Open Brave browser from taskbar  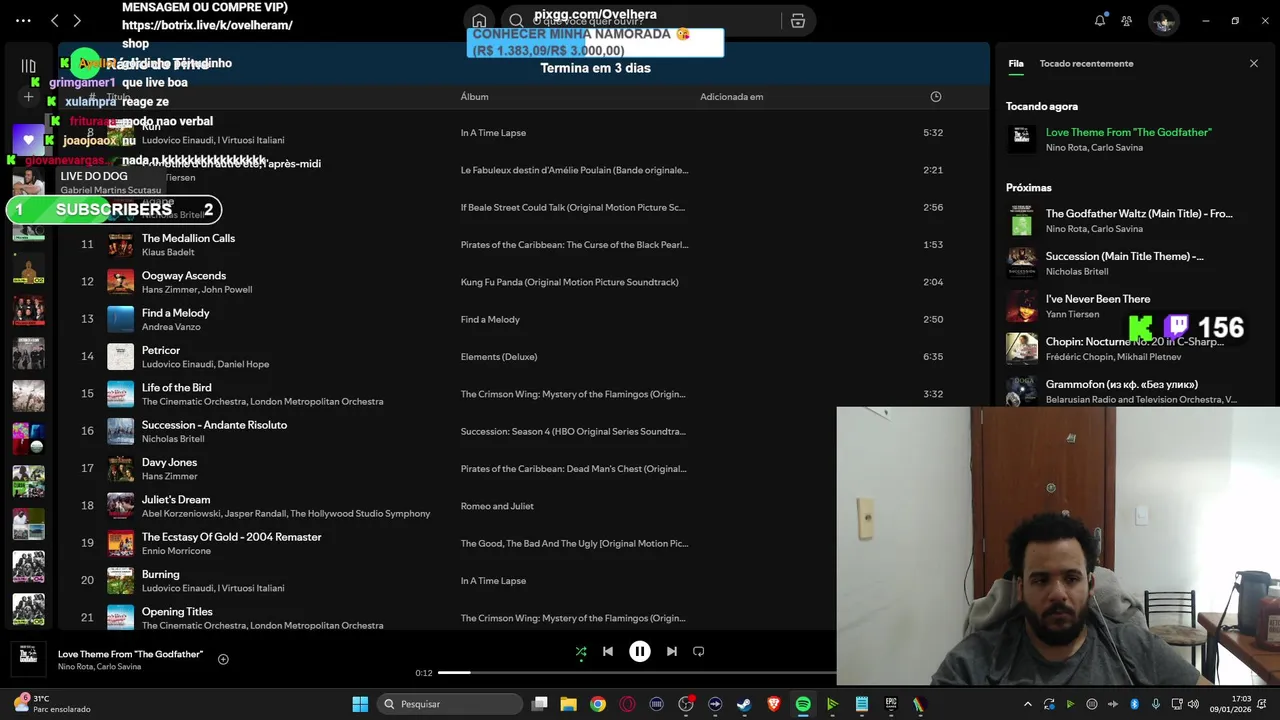pos(773,704)
